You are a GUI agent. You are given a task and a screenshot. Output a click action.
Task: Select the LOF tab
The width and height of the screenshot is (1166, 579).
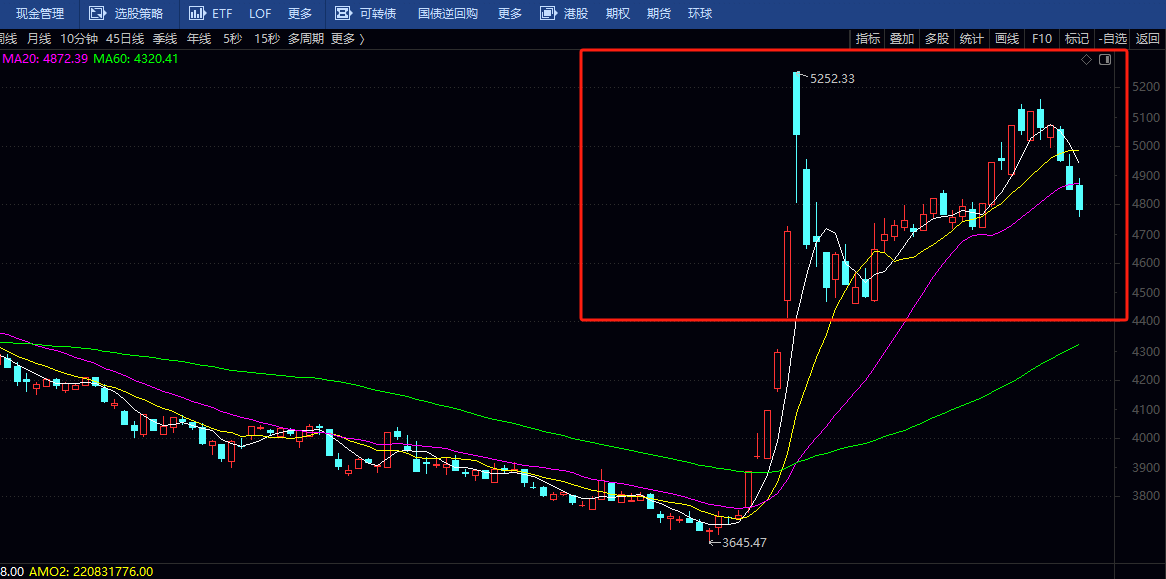click(260, 13)
